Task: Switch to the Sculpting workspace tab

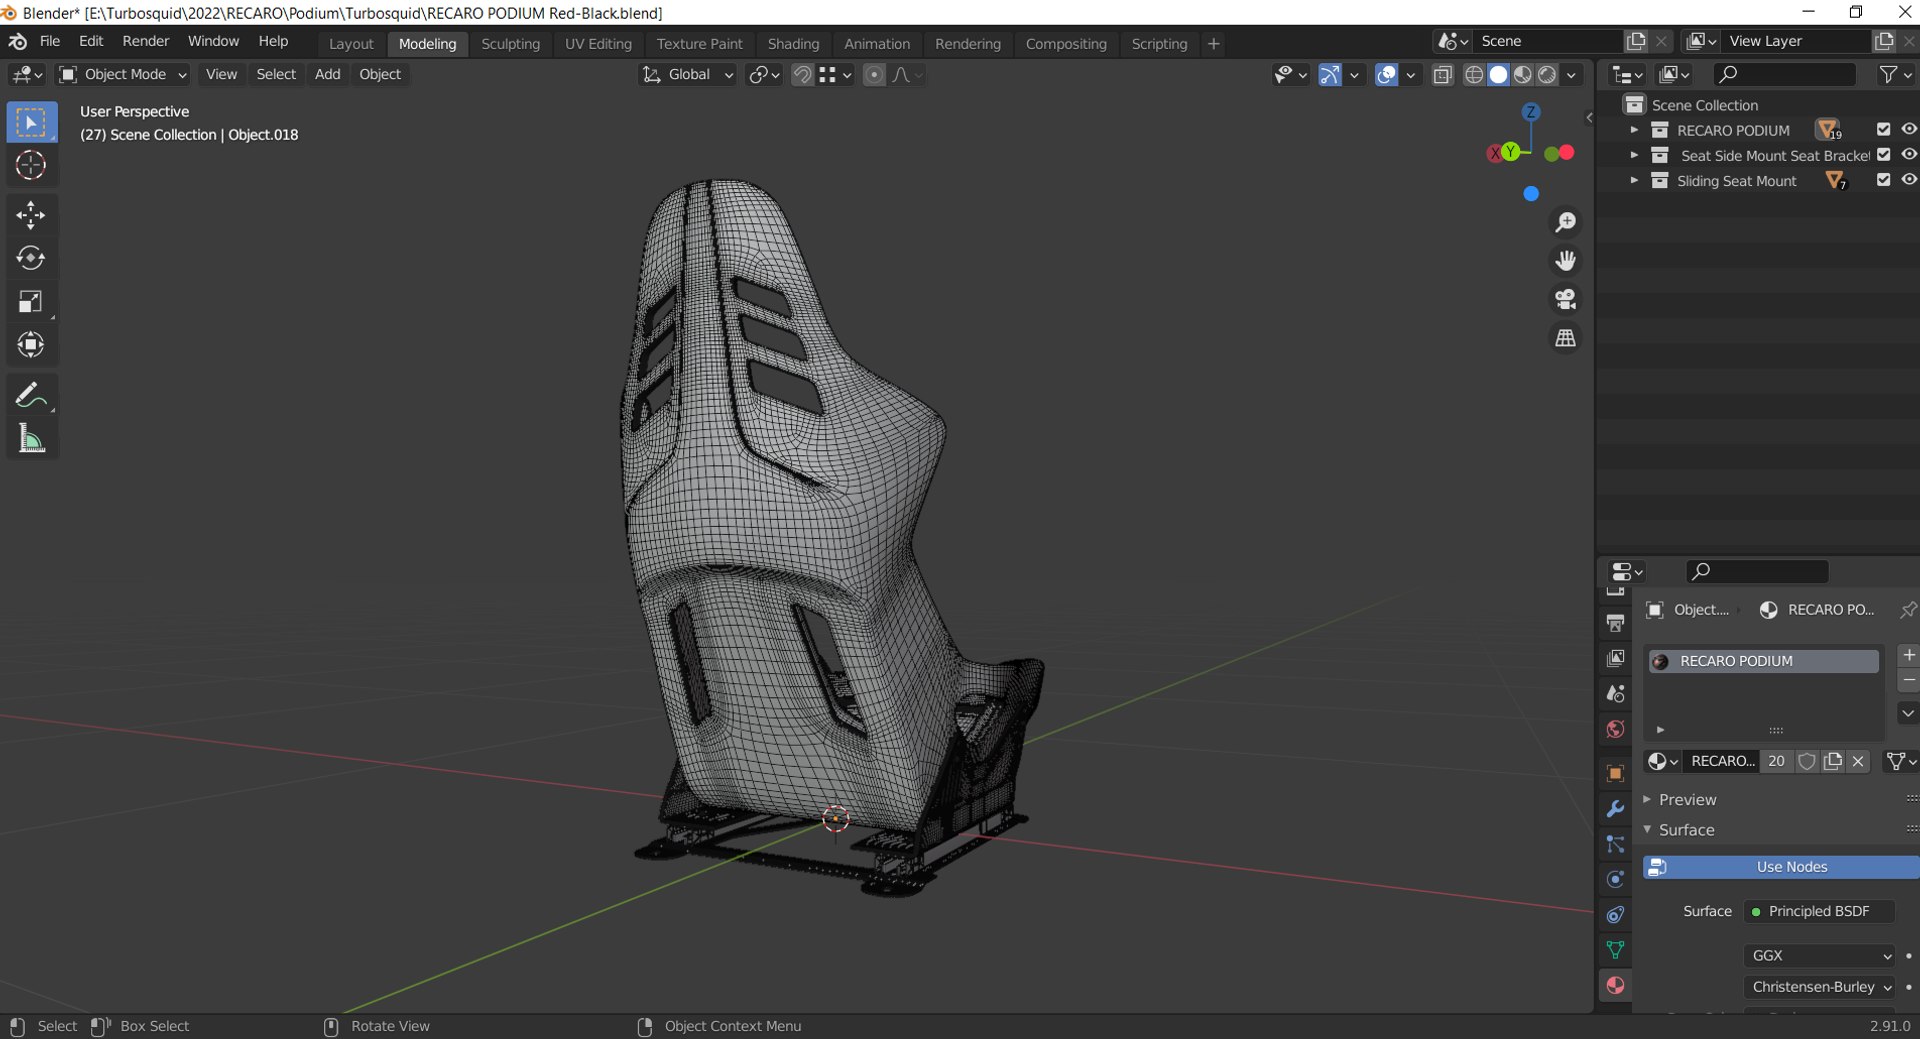Action: [510, 44]
